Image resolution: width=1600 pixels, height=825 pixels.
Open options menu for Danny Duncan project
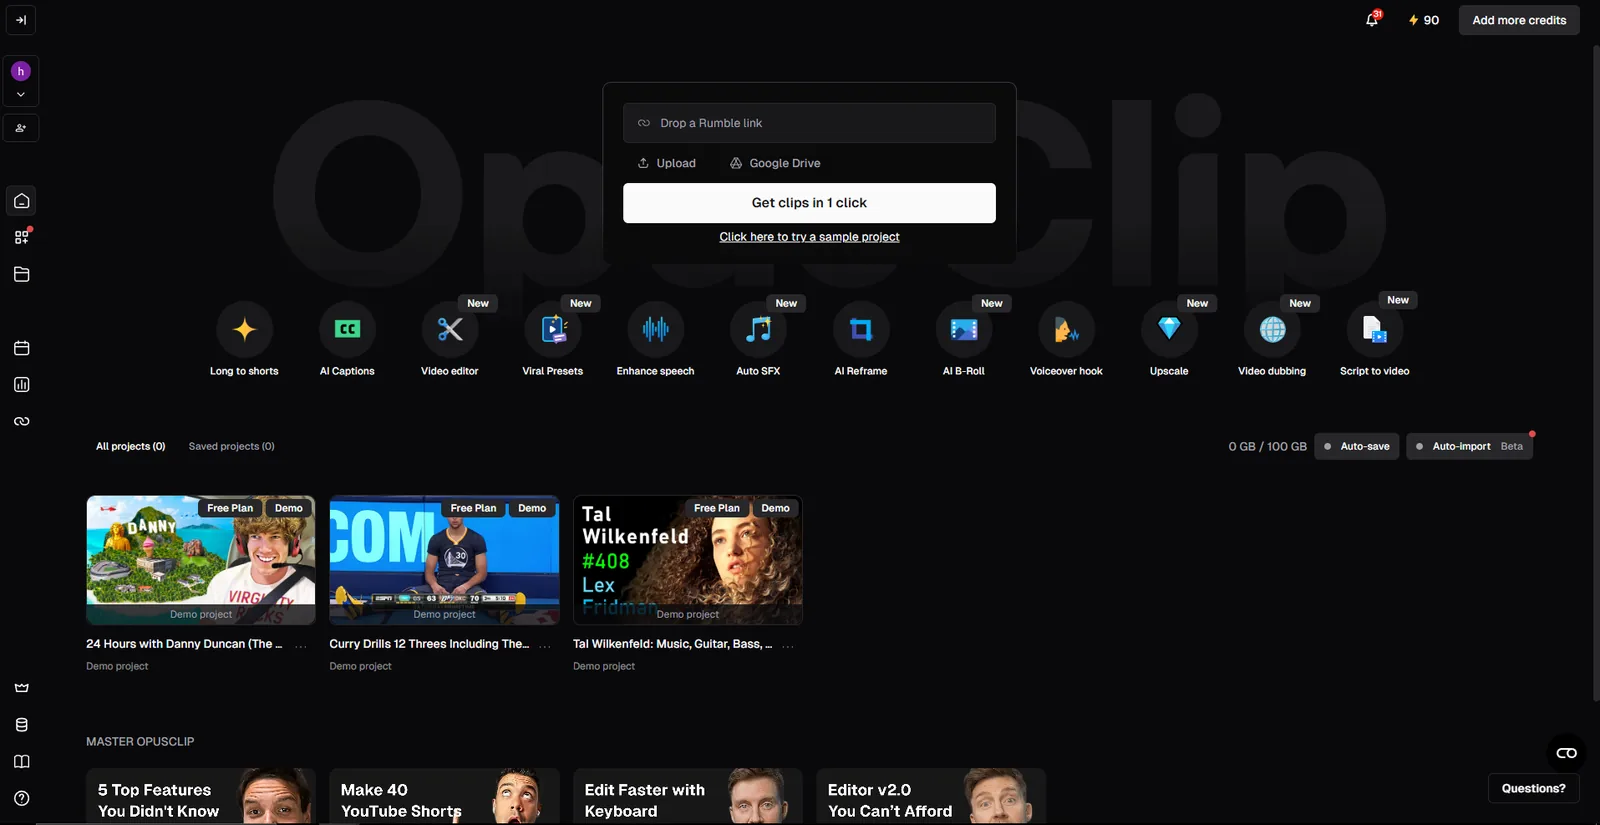[x=301, y=646]
